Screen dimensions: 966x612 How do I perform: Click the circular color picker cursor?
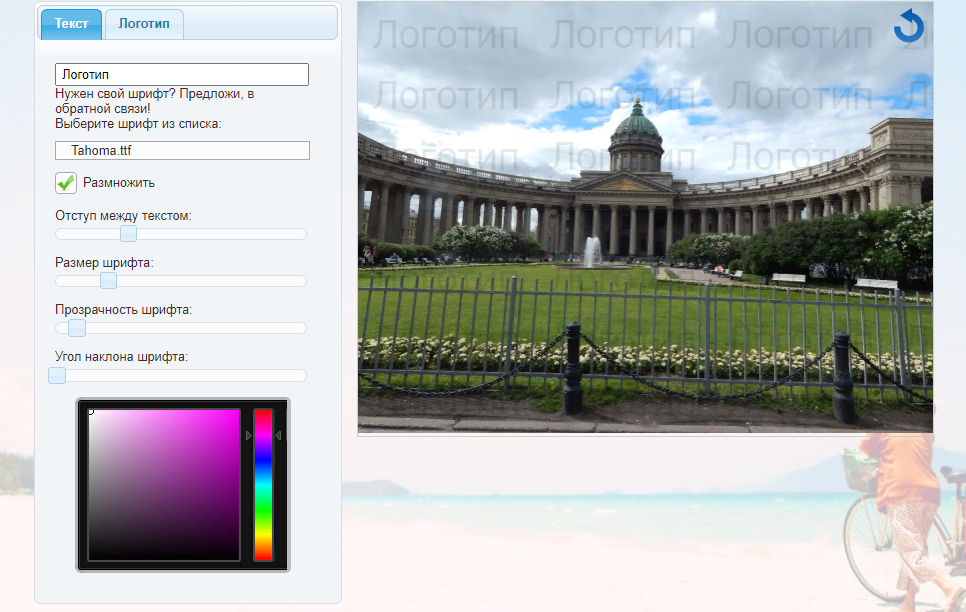pos(90,410)
